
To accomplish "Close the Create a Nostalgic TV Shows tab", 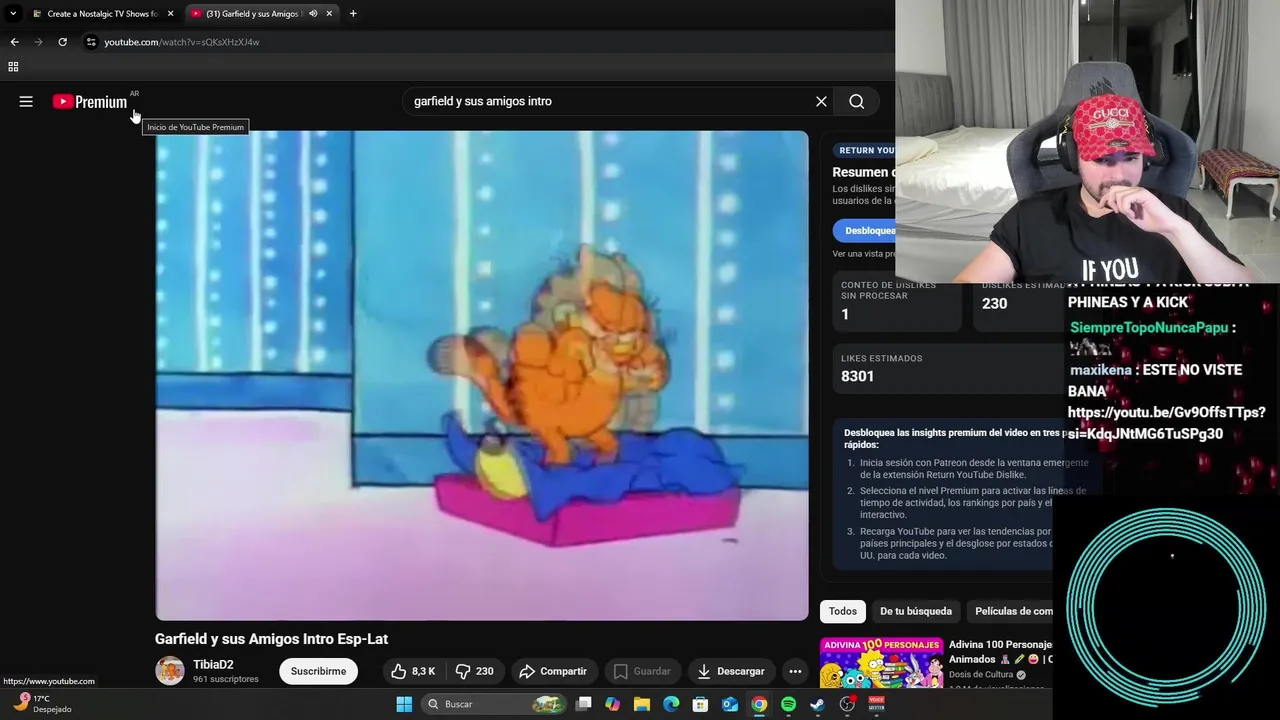I will pyautogui.click(x=170, y=14).
